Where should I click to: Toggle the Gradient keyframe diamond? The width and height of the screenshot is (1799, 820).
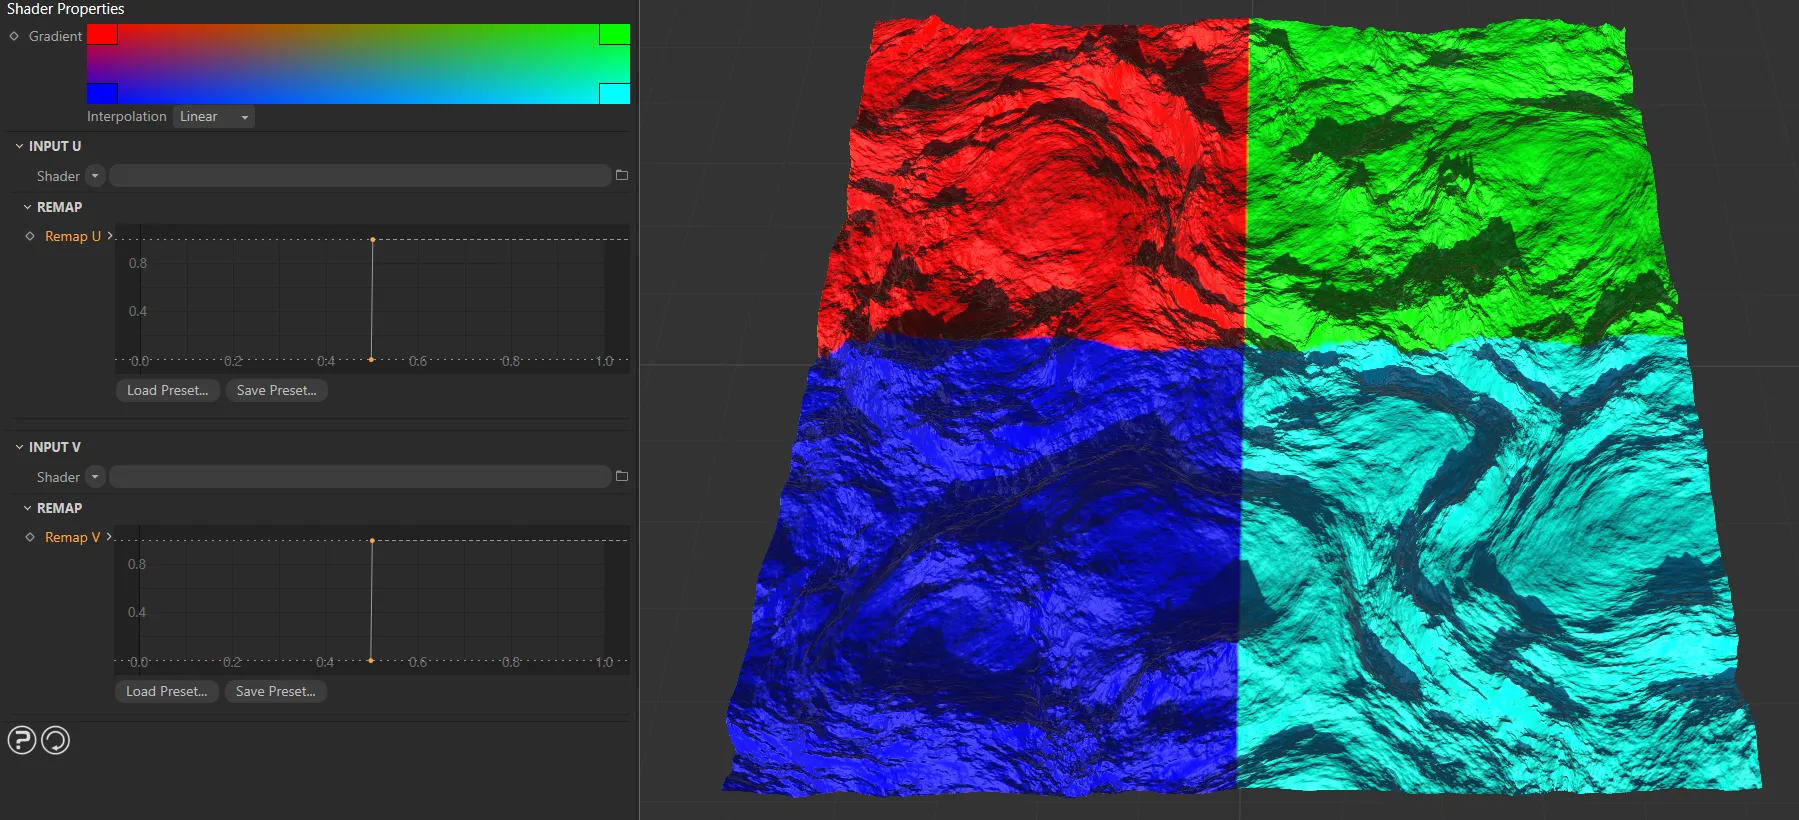[x=14, y=36]
